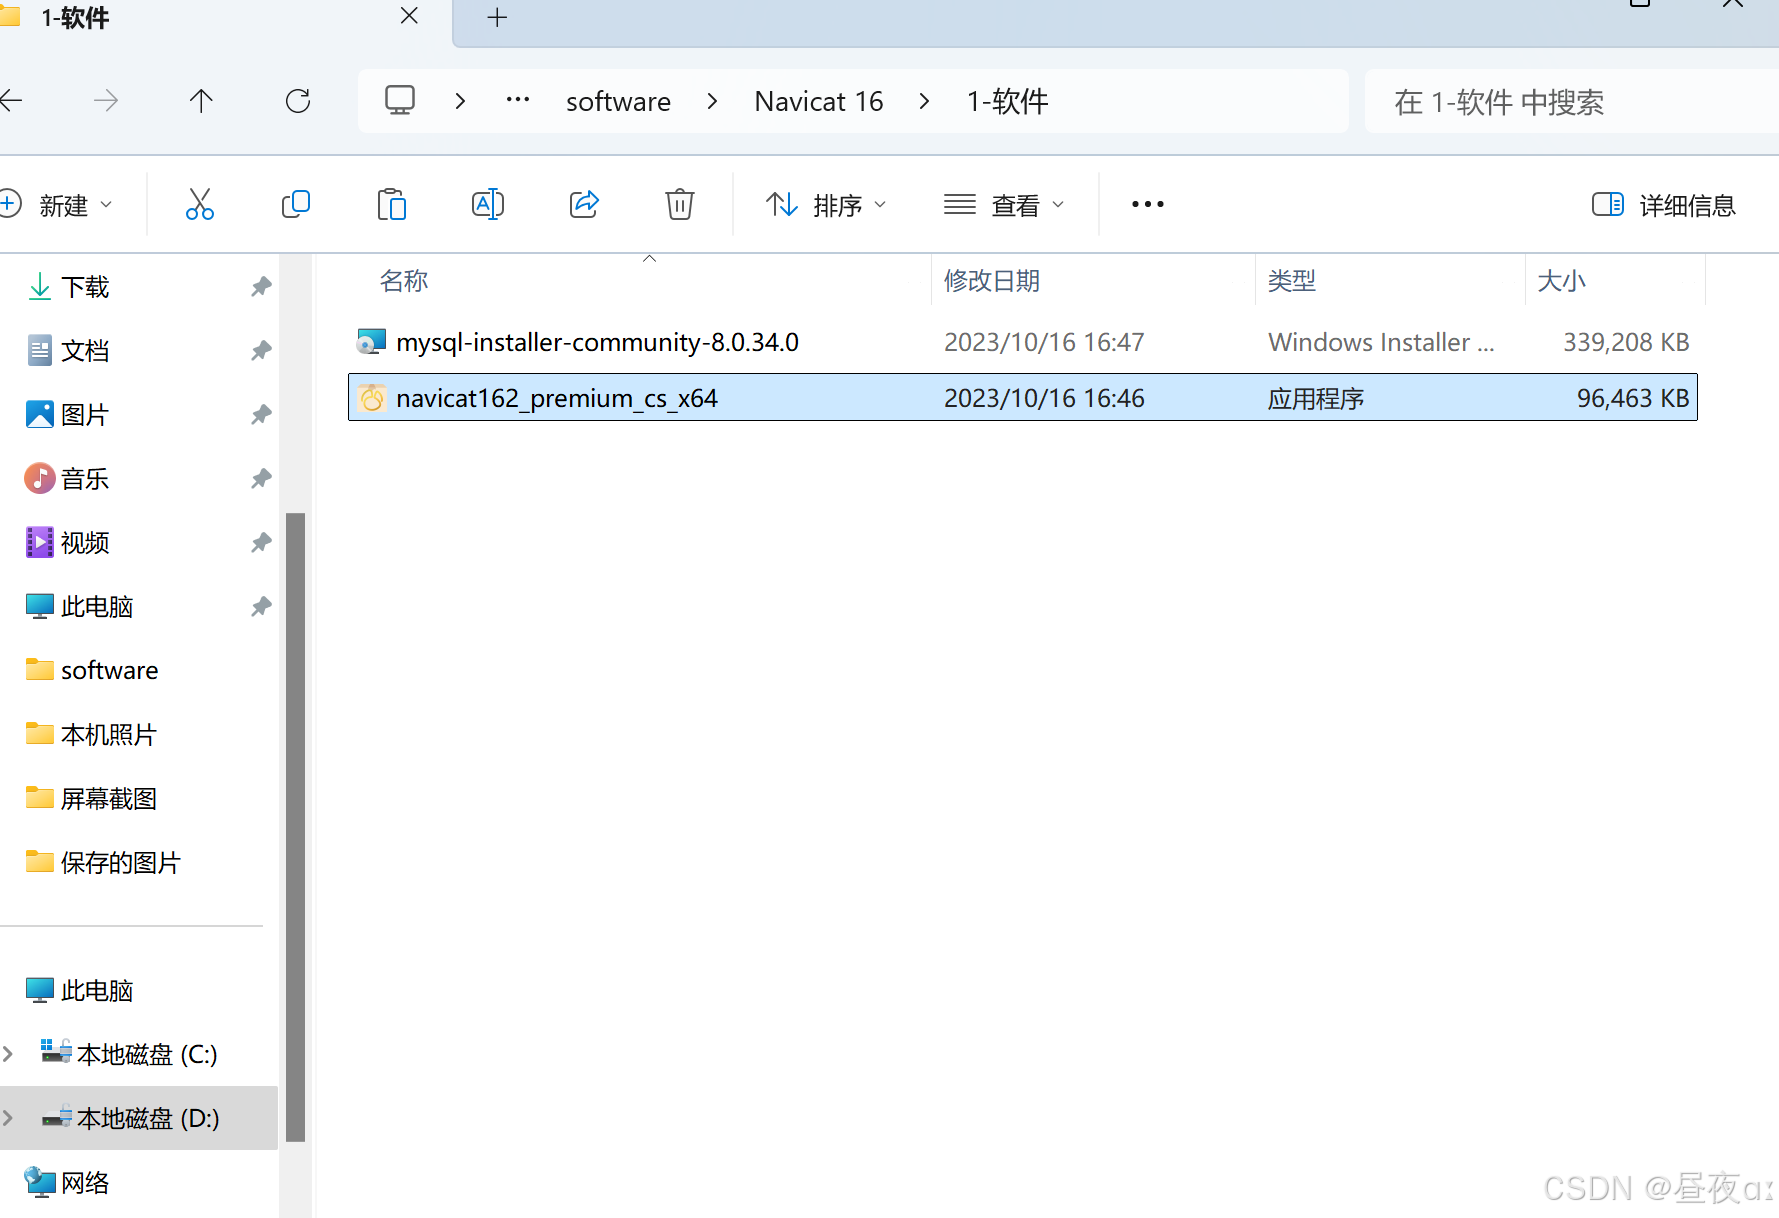Click the Copy icon in toolbar
The image size is (1779, 1218).
tap(296, 205)
